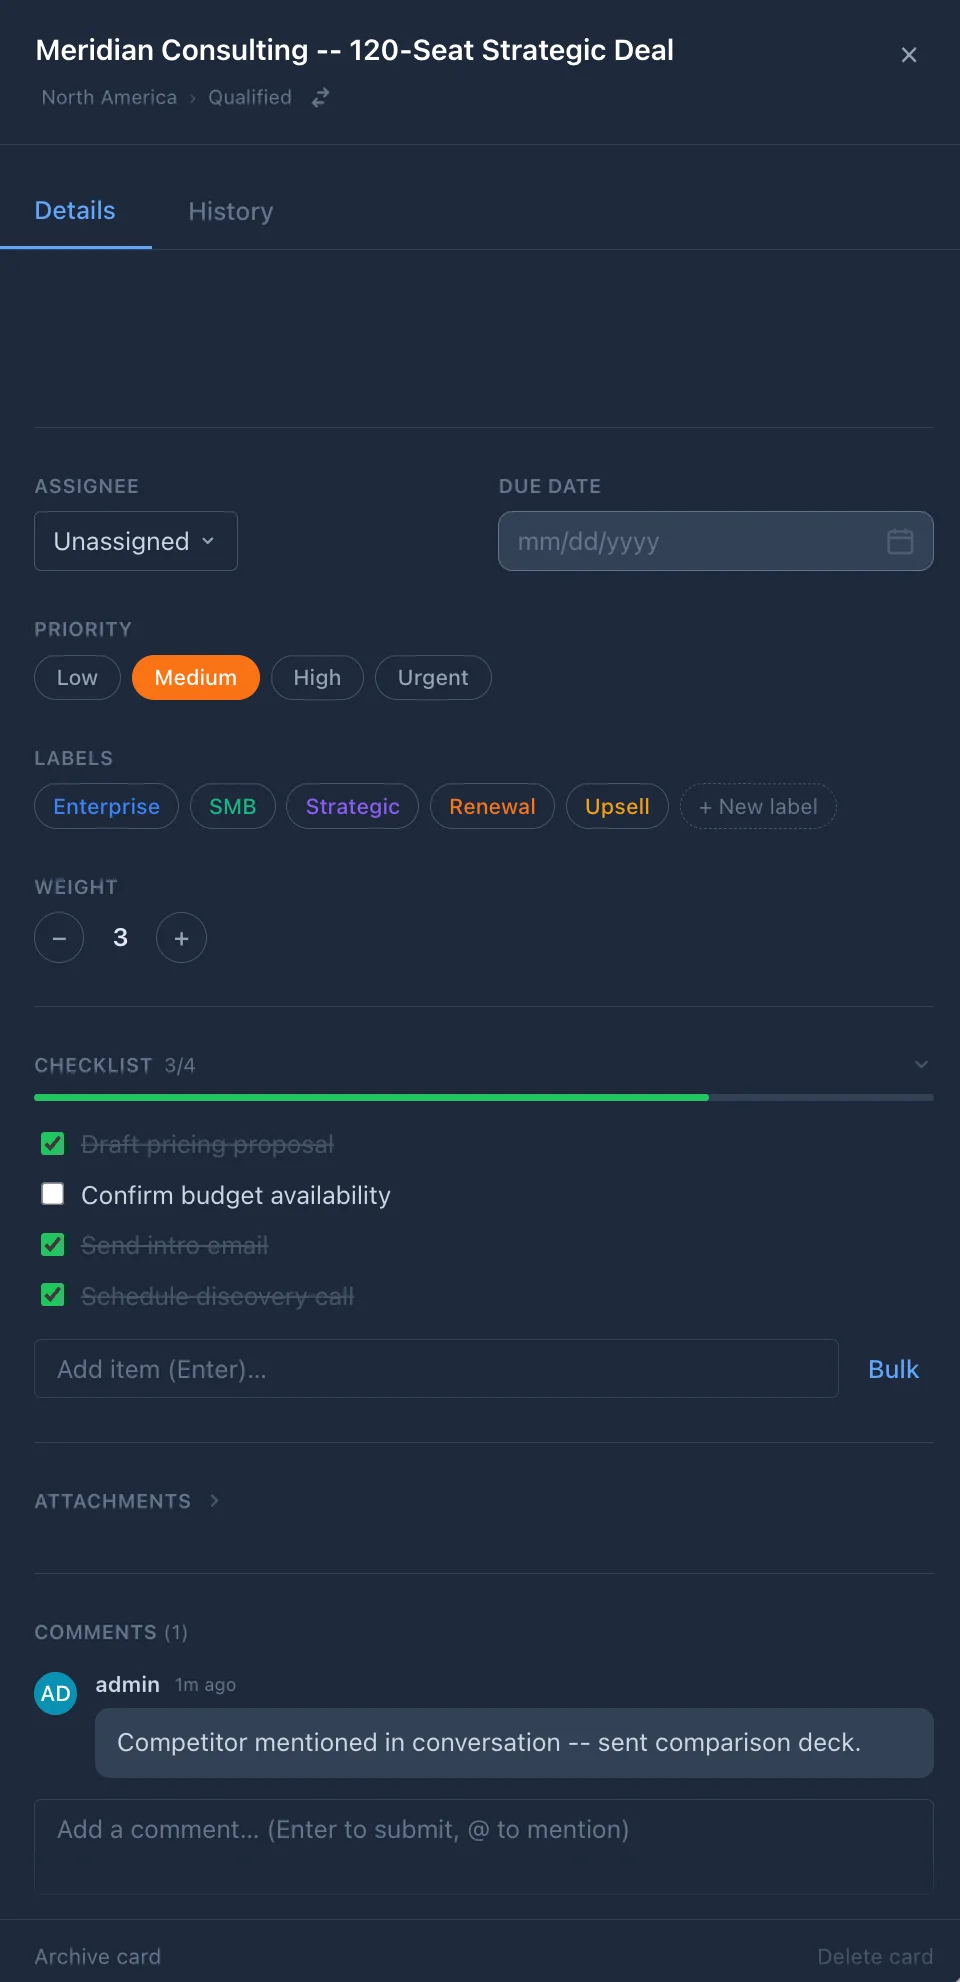The width and height of the screenshot is (960, 1982).
Task: Focus the Add a comment field
Action: click(484, 1845)
